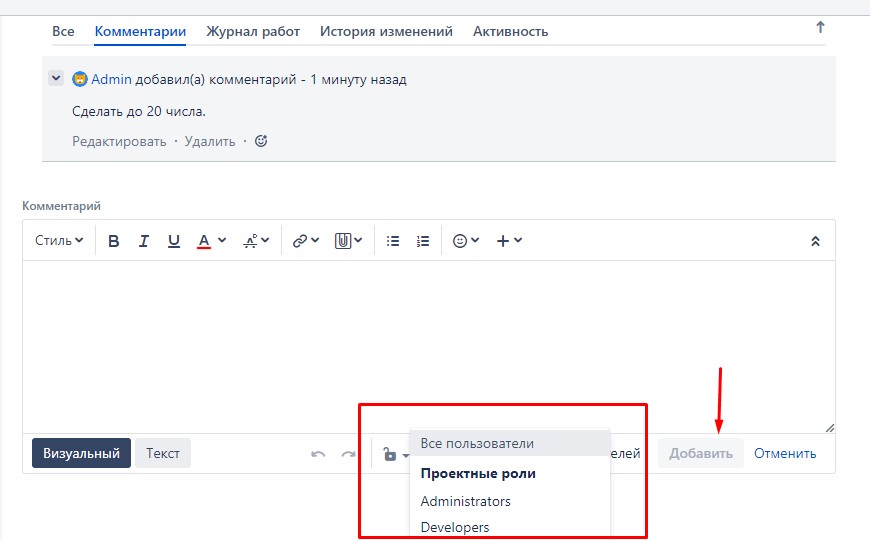Click the Добавить button
Screen dimensions: 870x540
(x=701, y=453)
